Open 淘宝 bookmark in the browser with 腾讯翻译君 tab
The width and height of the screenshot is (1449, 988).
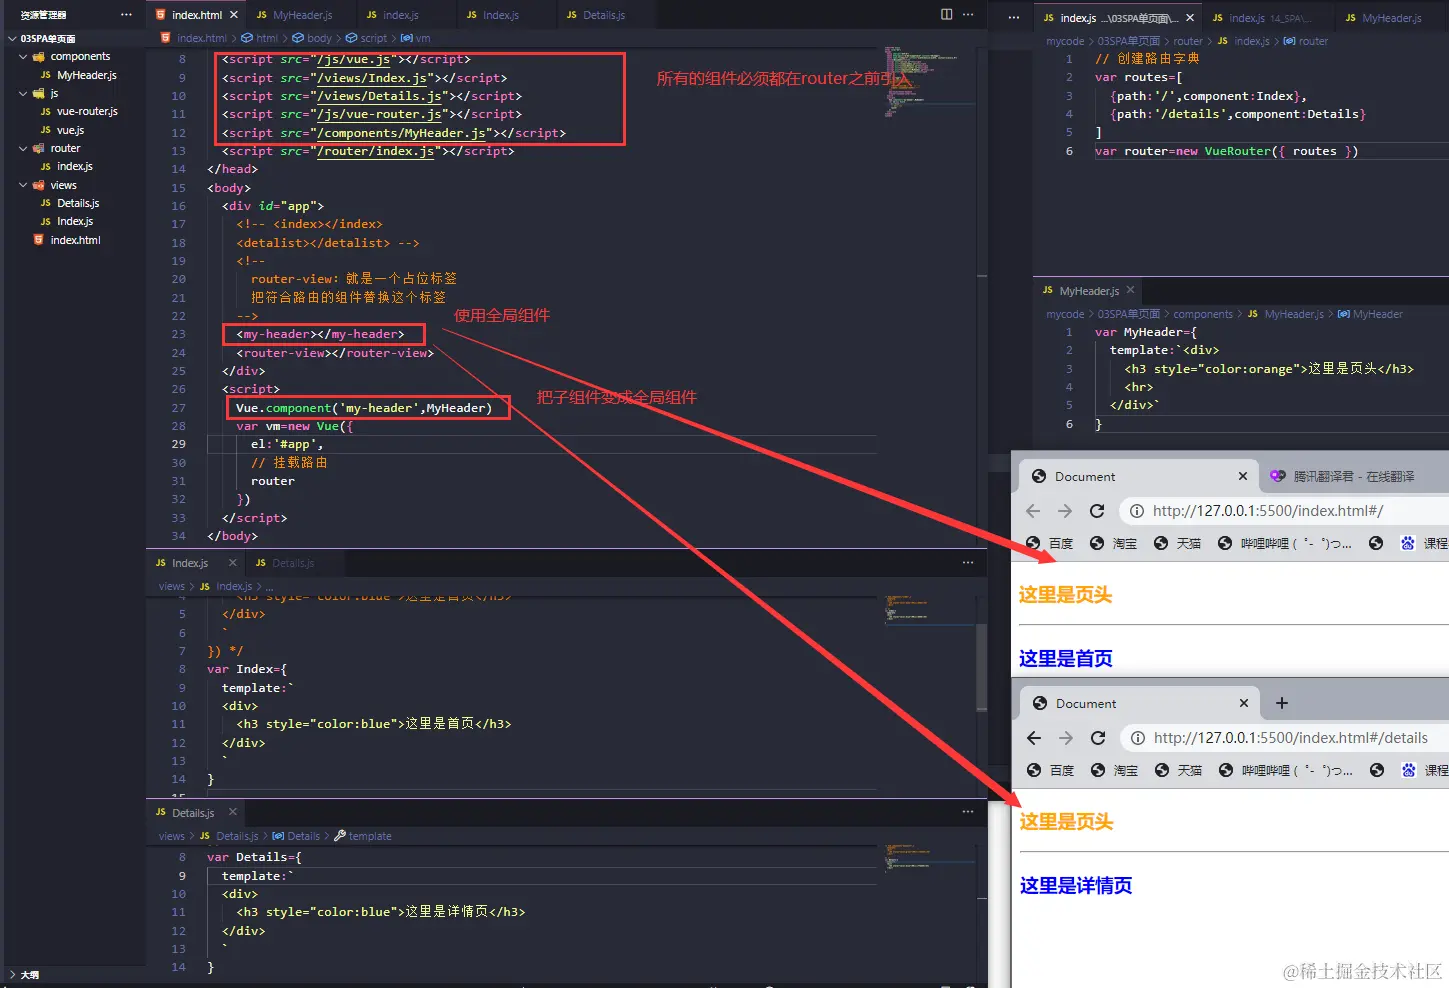1113,543
